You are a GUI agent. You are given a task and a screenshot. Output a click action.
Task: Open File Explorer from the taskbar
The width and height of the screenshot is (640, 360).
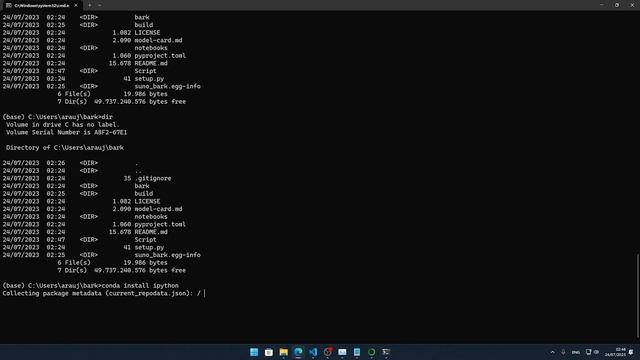(x=283, y=352)
